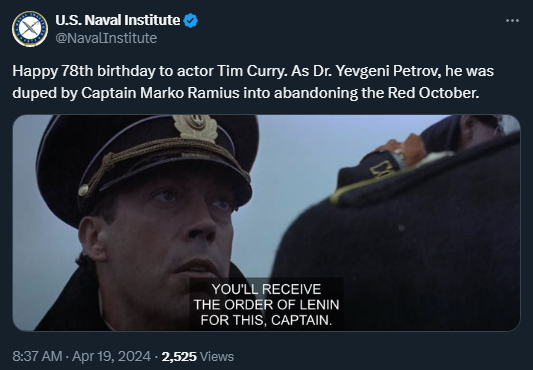
Task: Open the U.S. Naval Institute profile avatar
Action: pos(30,29)
